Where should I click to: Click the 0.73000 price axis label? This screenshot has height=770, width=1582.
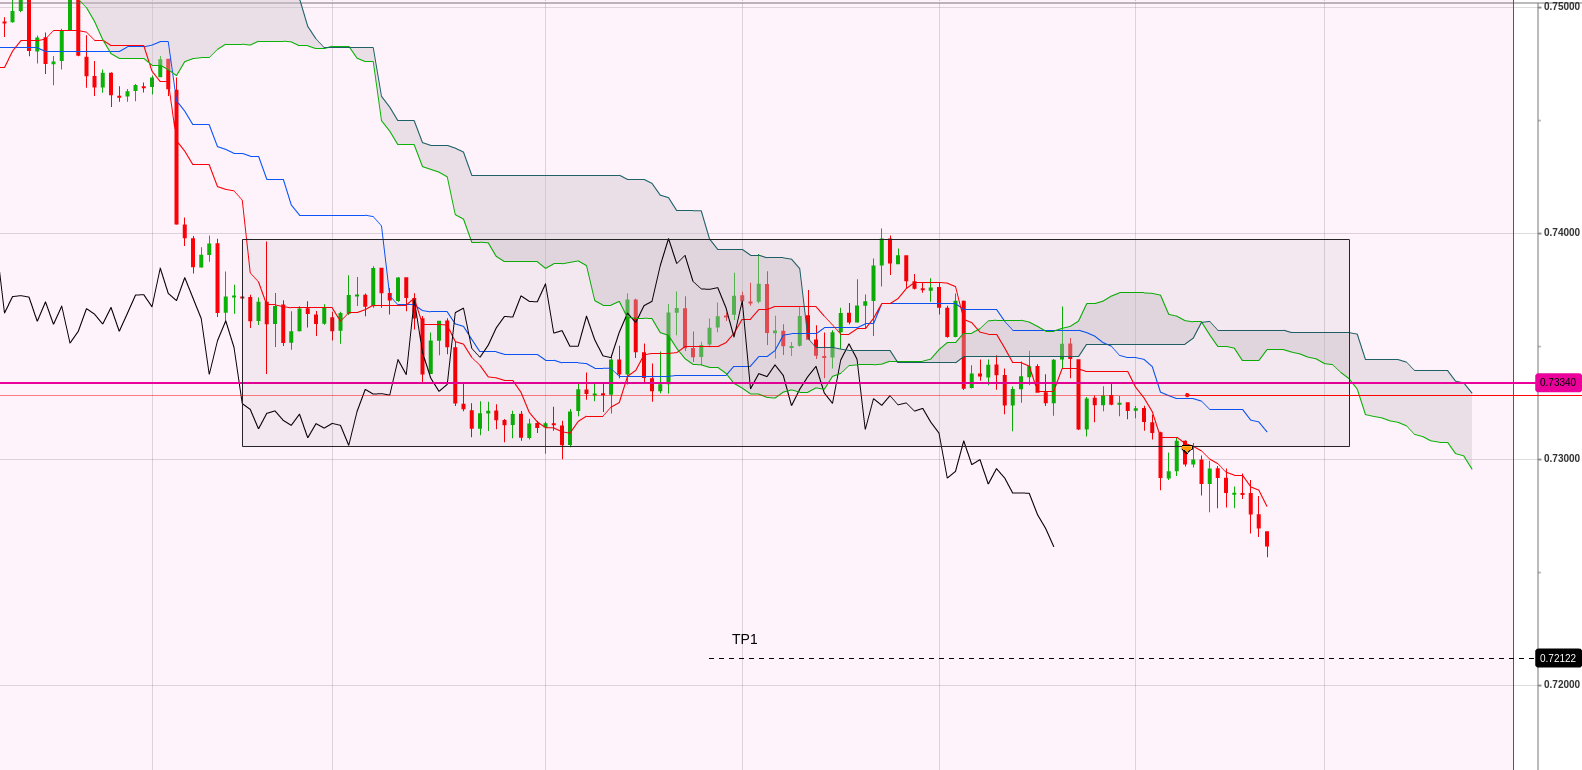coord(1561,459)
